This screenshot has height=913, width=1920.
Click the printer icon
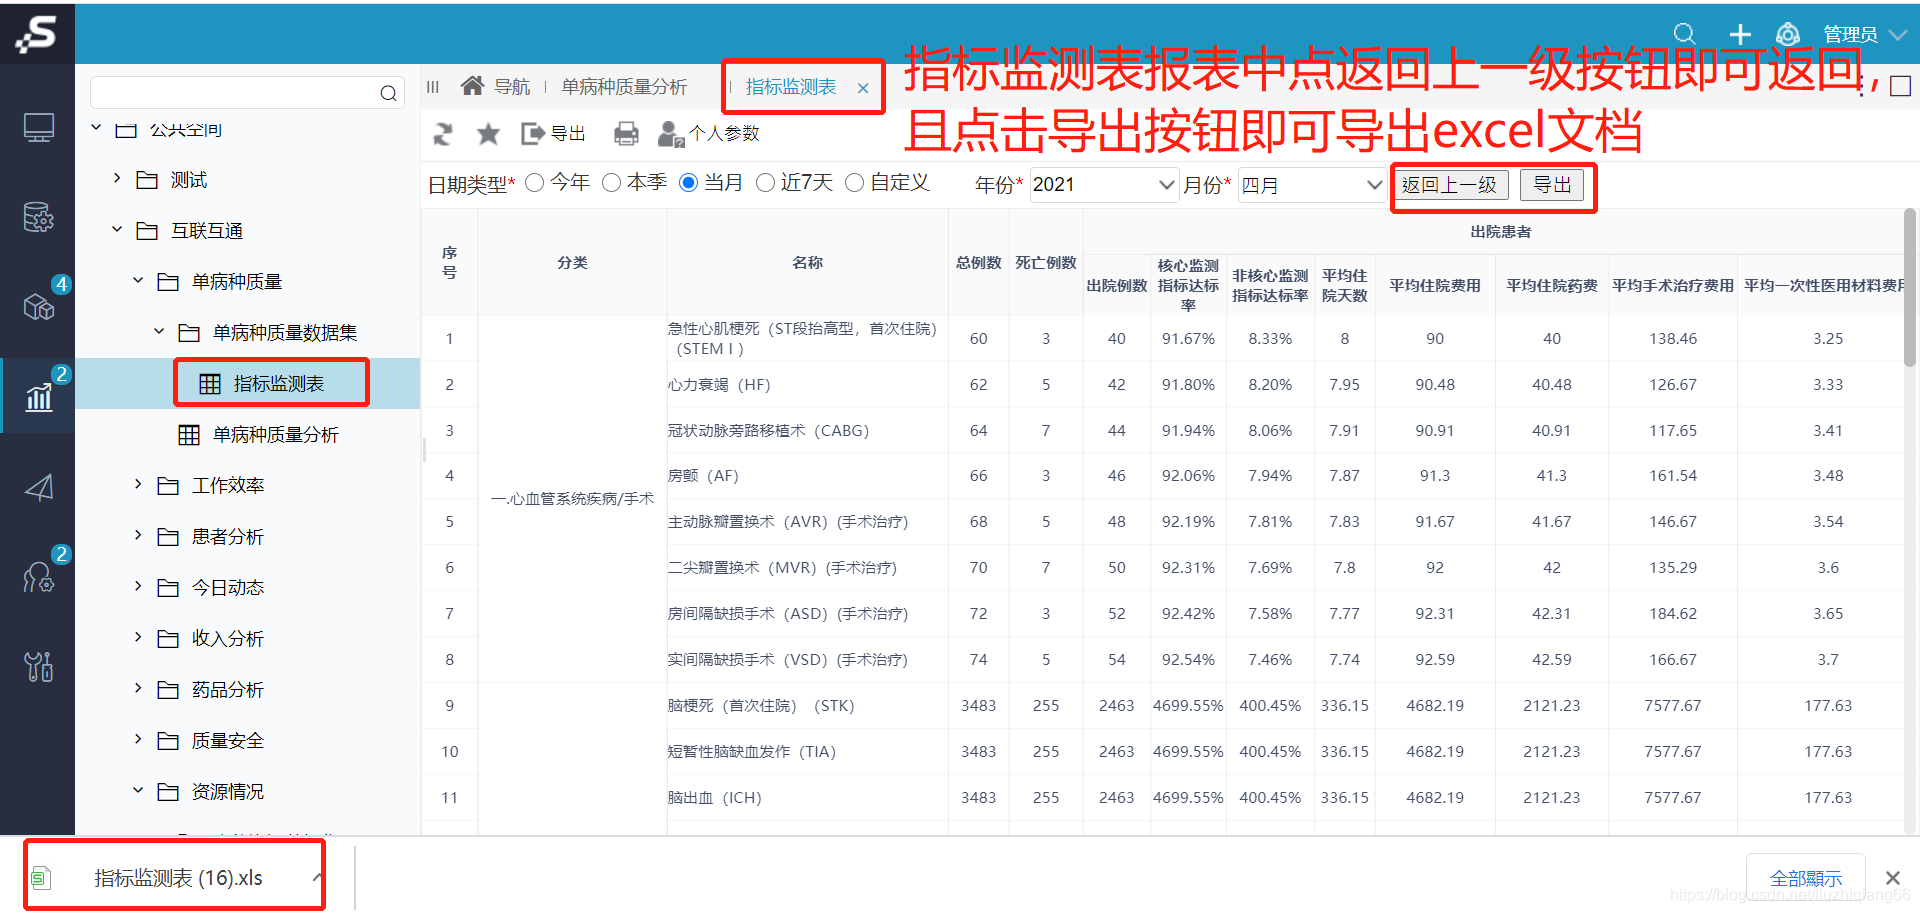pyautogui.click(x=626, y=133)
